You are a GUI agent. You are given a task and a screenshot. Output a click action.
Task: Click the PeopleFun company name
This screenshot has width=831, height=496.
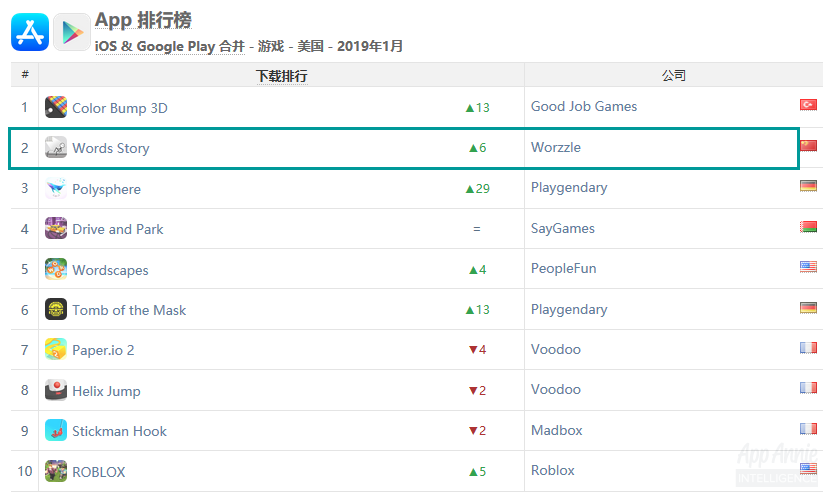tap(563, 268)
